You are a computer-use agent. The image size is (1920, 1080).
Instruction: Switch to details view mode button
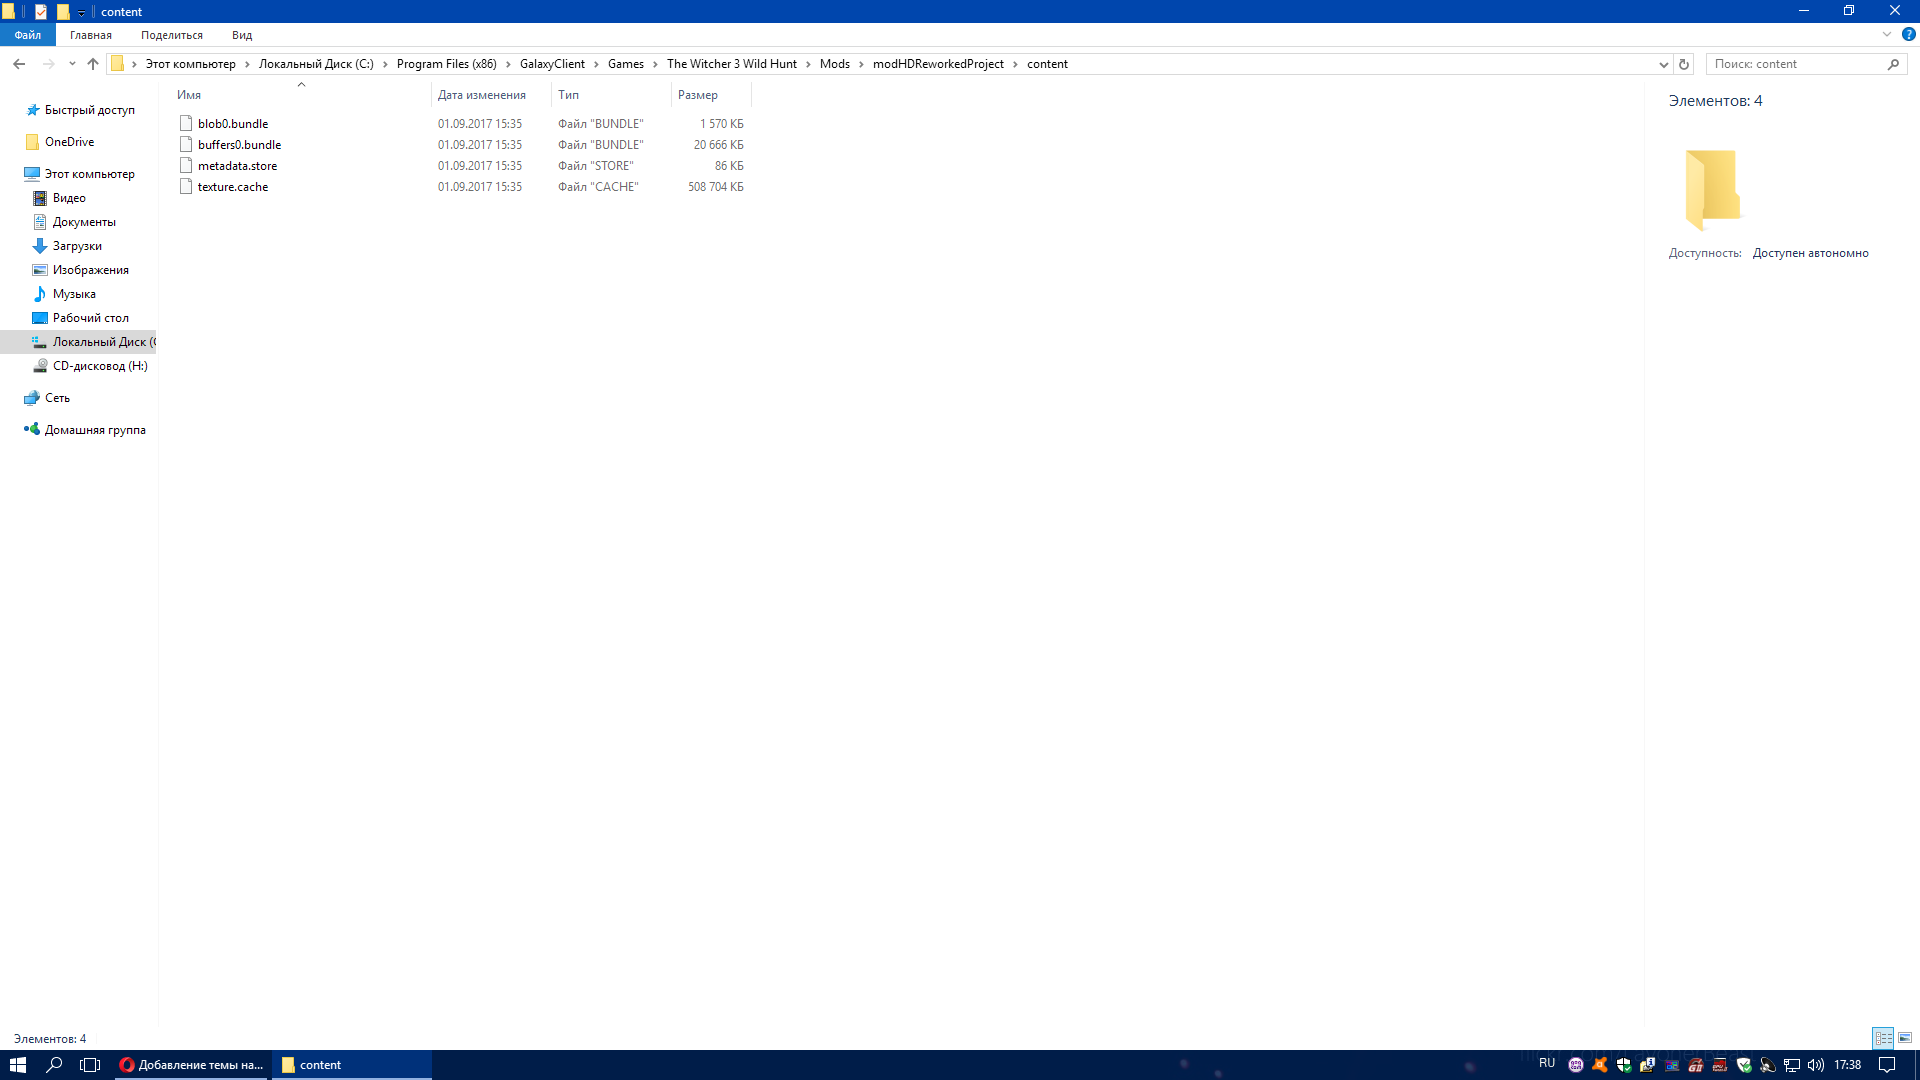[x=1883, y=1038]
